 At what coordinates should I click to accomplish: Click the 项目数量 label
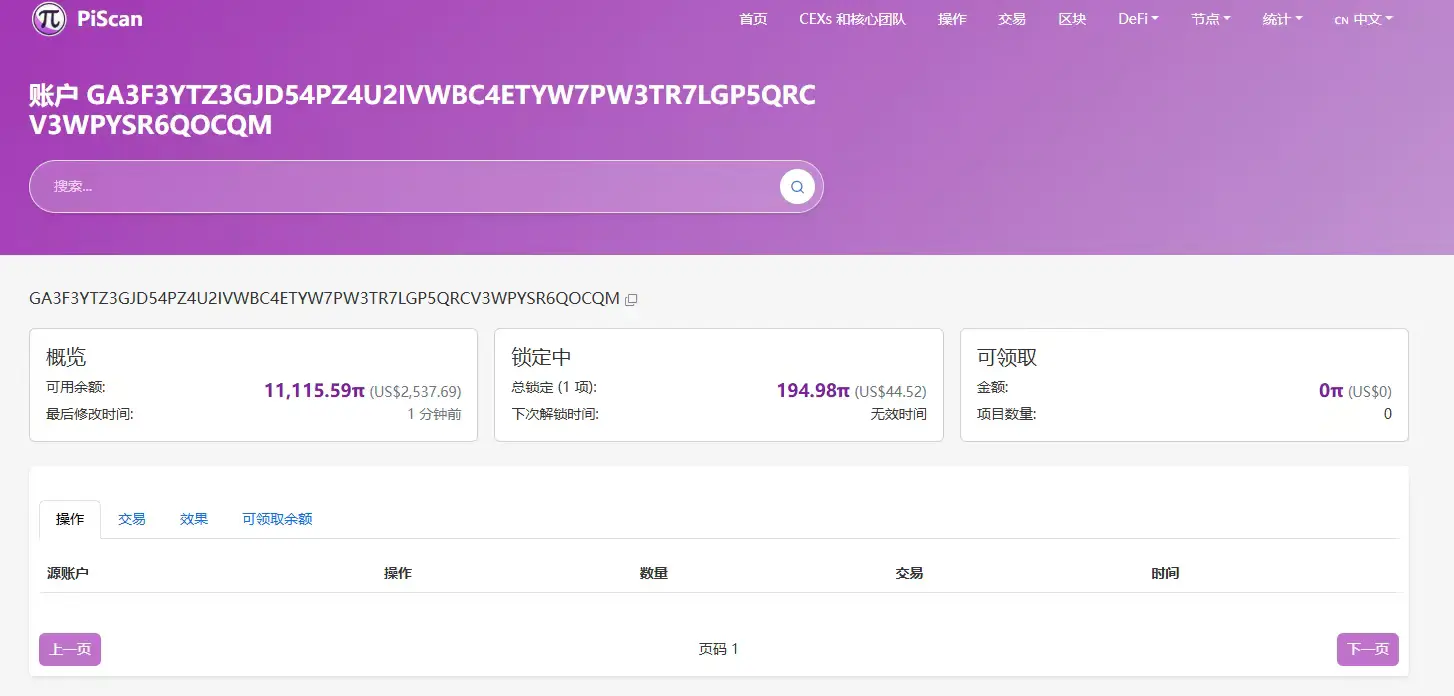[1006, 414]
